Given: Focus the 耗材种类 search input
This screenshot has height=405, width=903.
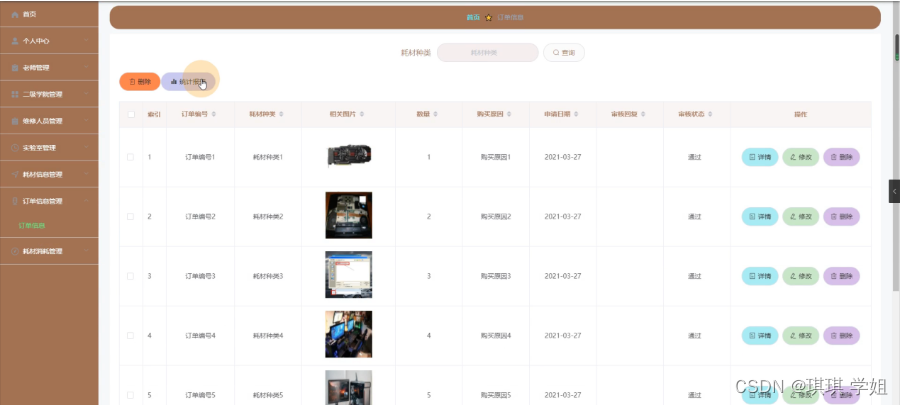Looking at the screenshot, I should [x=488, y=52].
